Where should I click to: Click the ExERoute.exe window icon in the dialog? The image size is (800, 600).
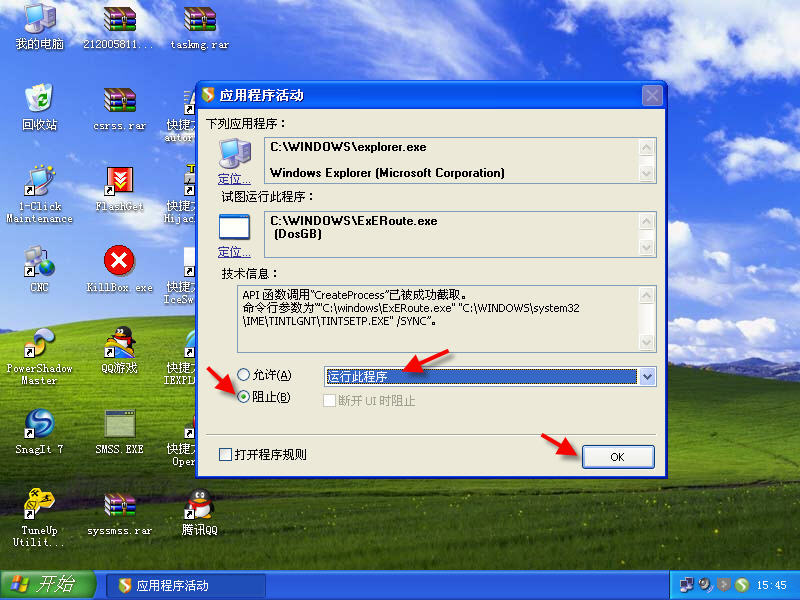[x=234, y=228]
